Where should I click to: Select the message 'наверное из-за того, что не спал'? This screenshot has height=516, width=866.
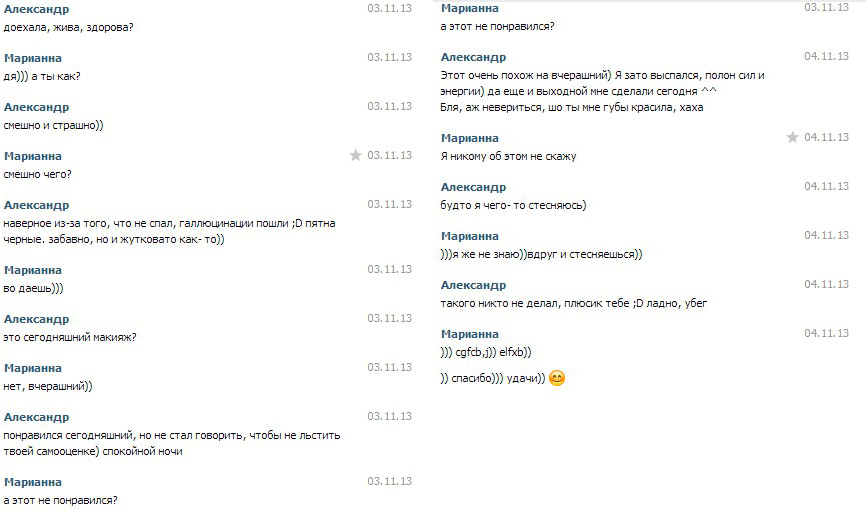(x=170, y=231)
